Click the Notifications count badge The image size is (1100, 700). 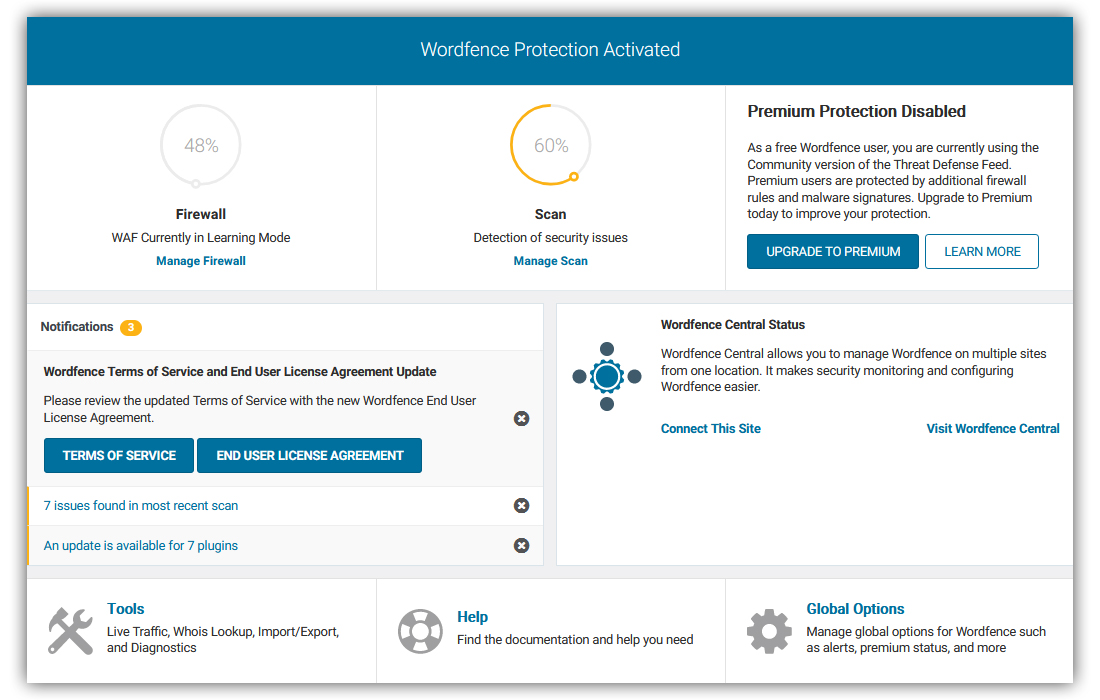[130, 328]
